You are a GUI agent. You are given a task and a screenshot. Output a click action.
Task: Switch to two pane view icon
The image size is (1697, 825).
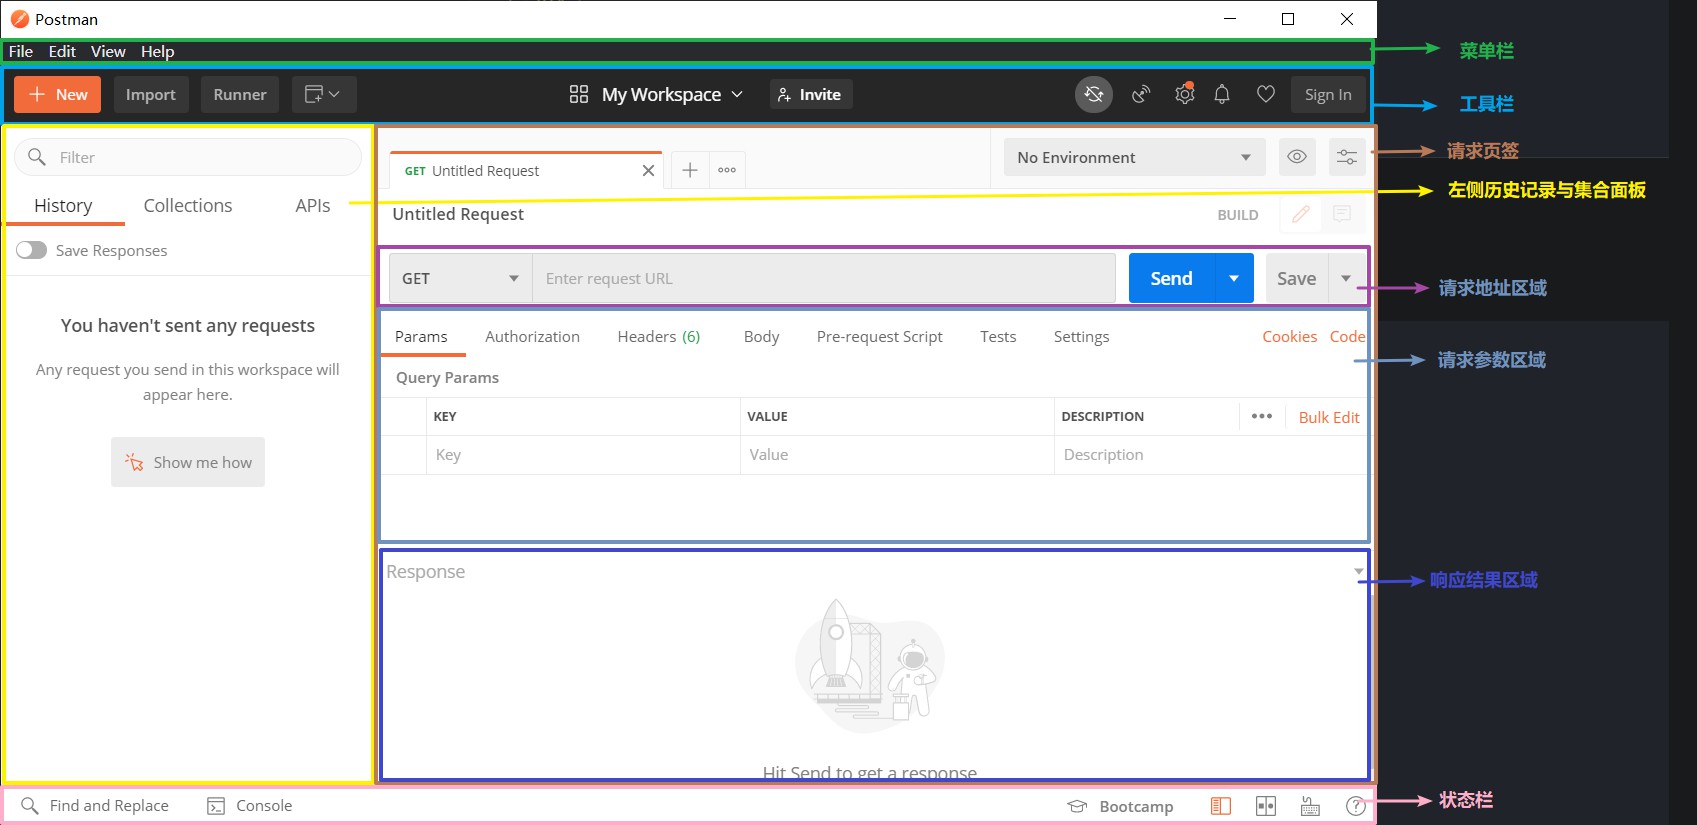coord(1266,806)
